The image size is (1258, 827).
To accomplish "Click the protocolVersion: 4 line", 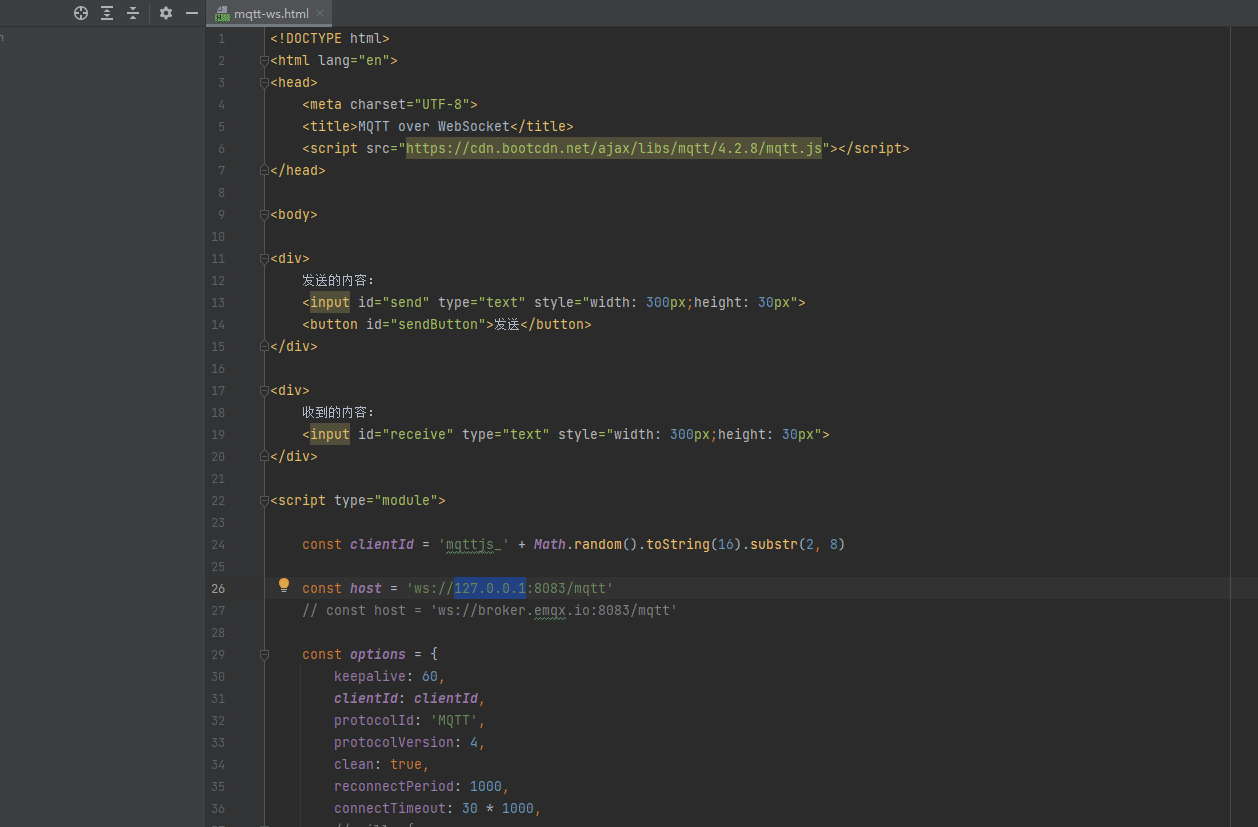I will click(410, 742).
